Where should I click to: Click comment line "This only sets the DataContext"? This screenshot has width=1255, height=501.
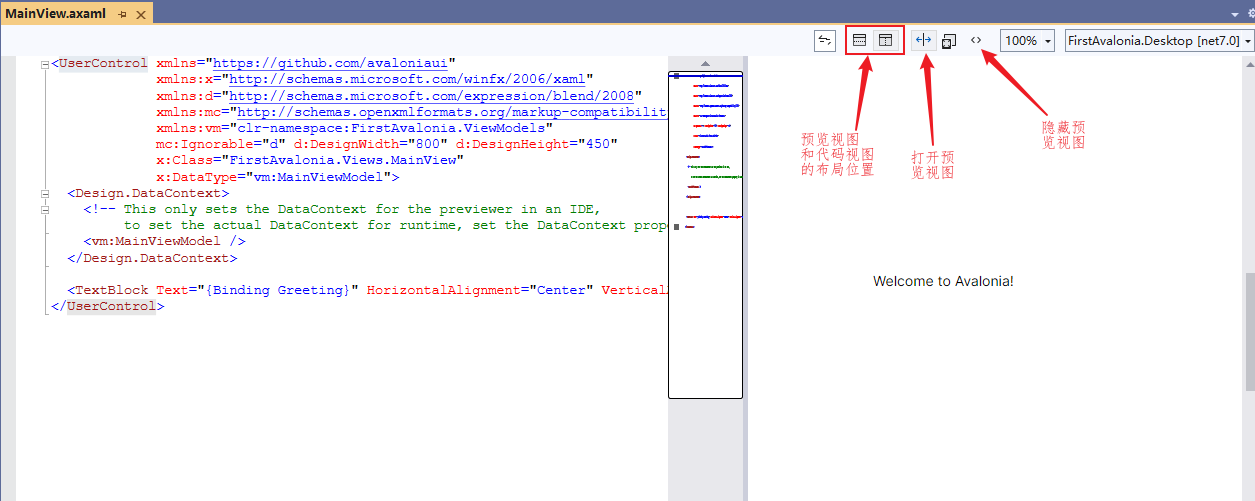342,209
